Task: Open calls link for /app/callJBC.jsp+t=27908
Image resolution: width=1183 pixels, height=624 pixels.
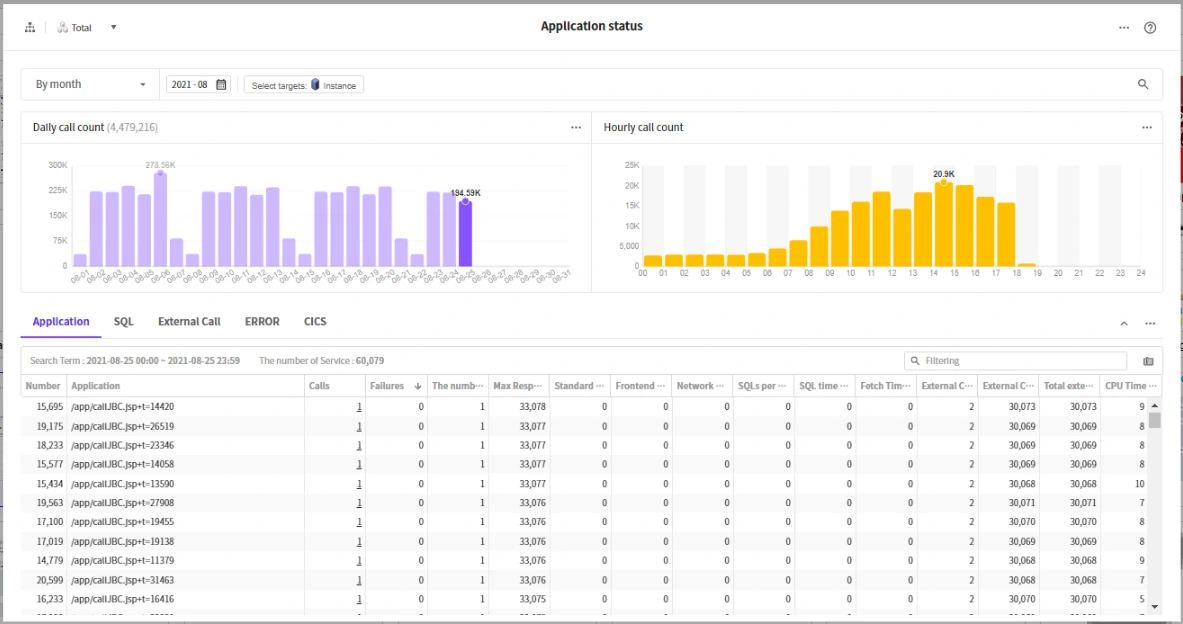Action: coord(359,503)
